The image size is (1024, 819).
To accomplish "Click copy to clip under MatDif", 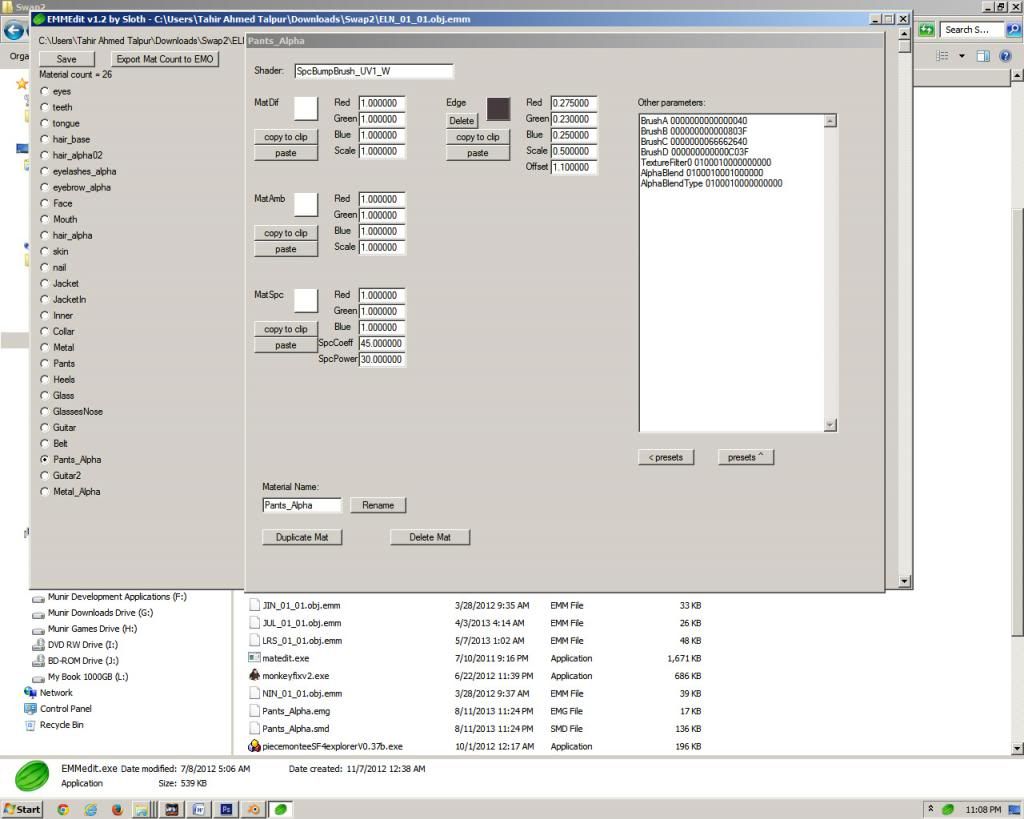I will (285, 137).
